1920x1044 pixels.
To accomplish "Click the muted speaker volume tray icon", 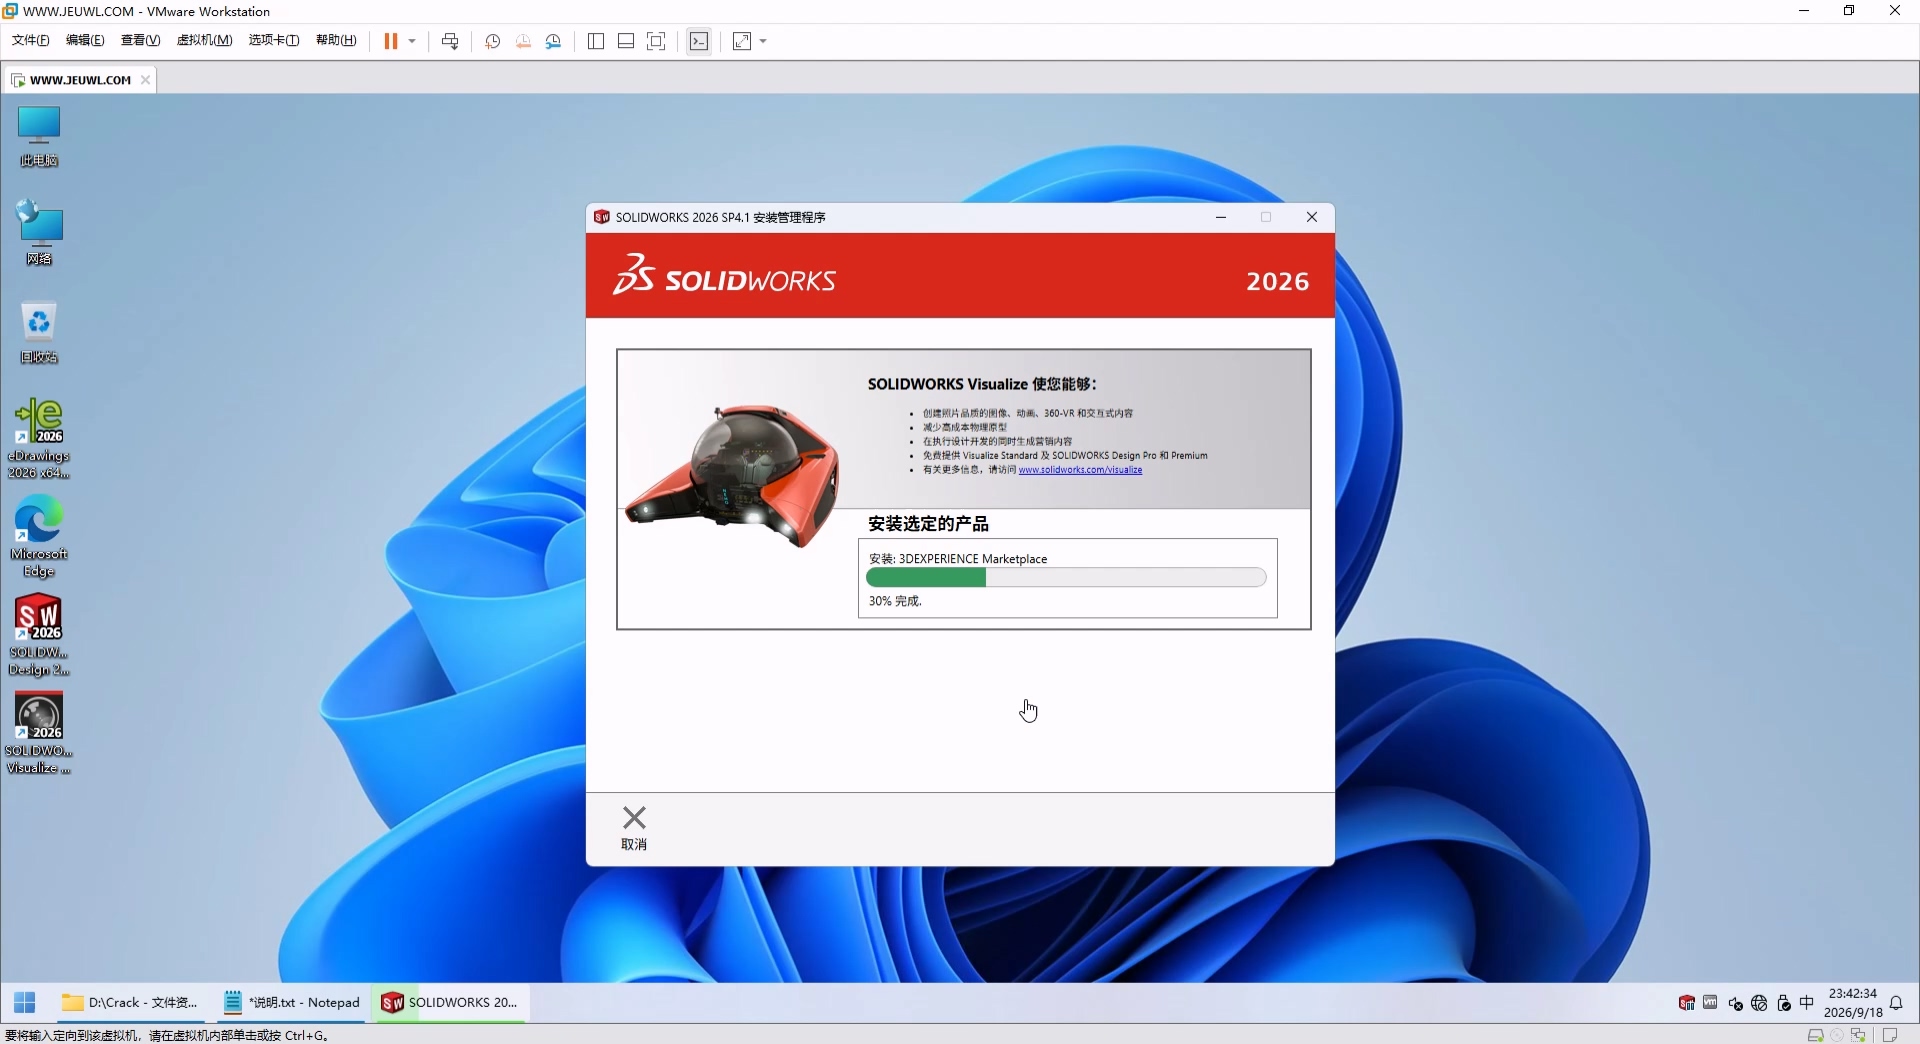I will [x=1735, y=1003].
